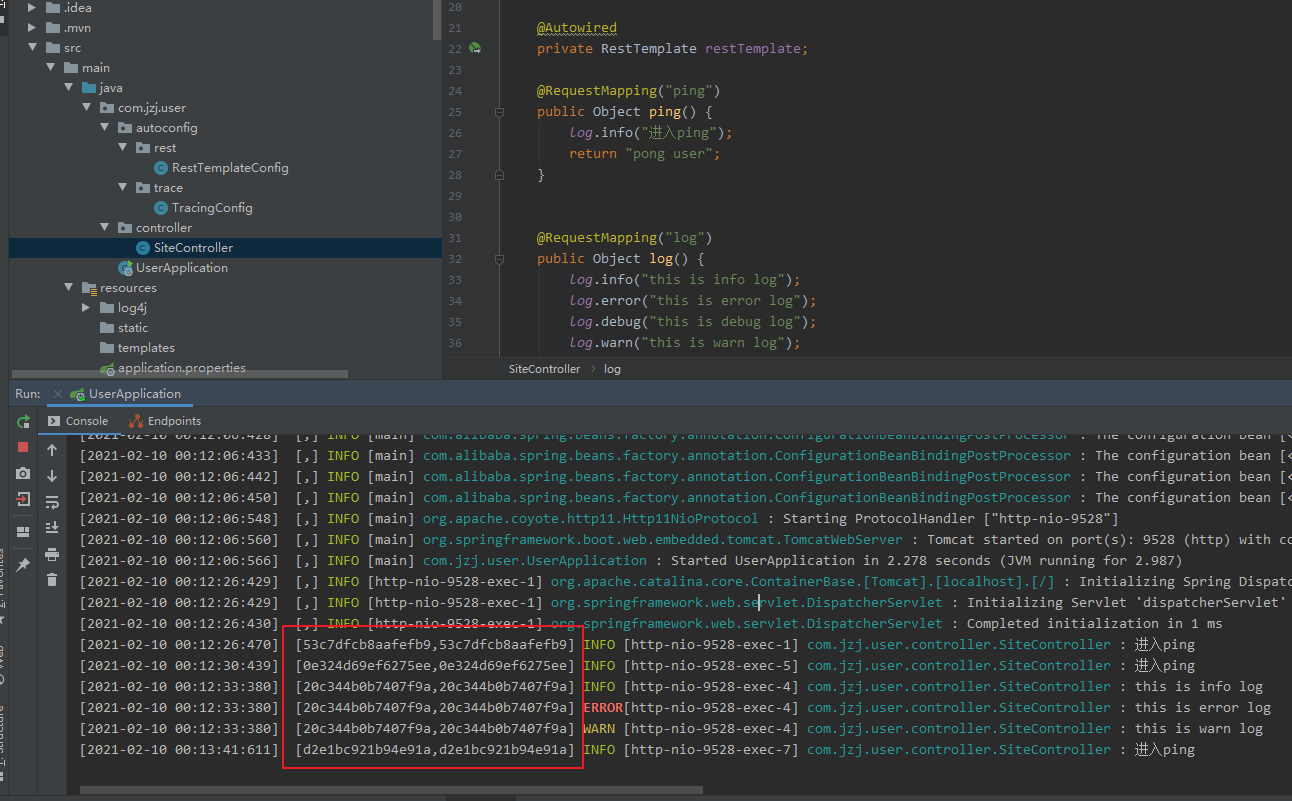Click the "this is warn log" console line
1292x801 pixels.
point(1199,729)
